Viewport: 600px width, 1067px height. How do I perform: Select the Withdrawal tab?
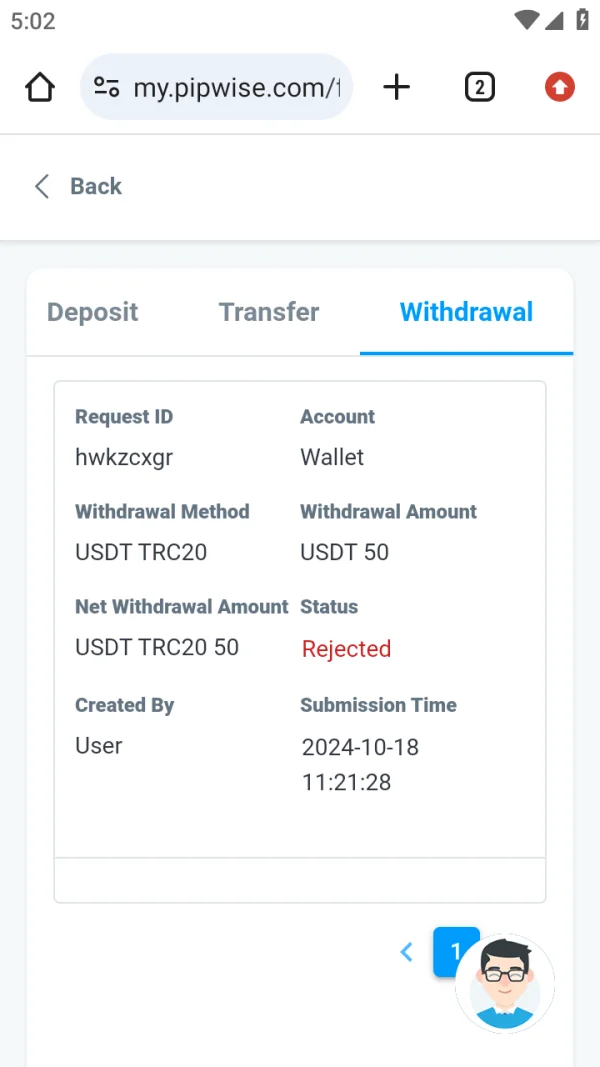tap(466, 312)
